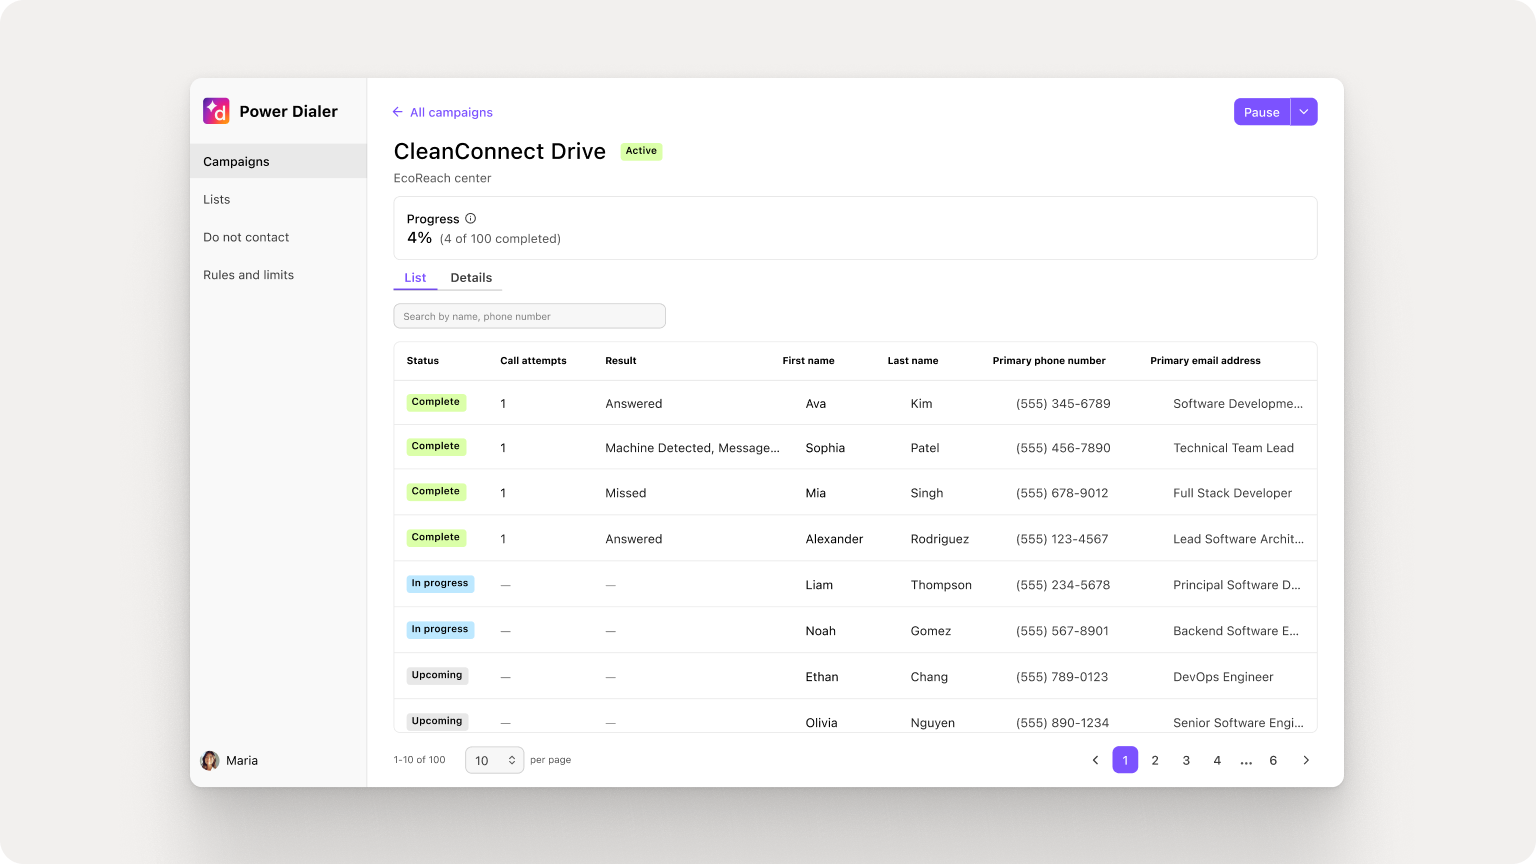Click 'Machine Detected, Message...' result

[x=692, y=448]
